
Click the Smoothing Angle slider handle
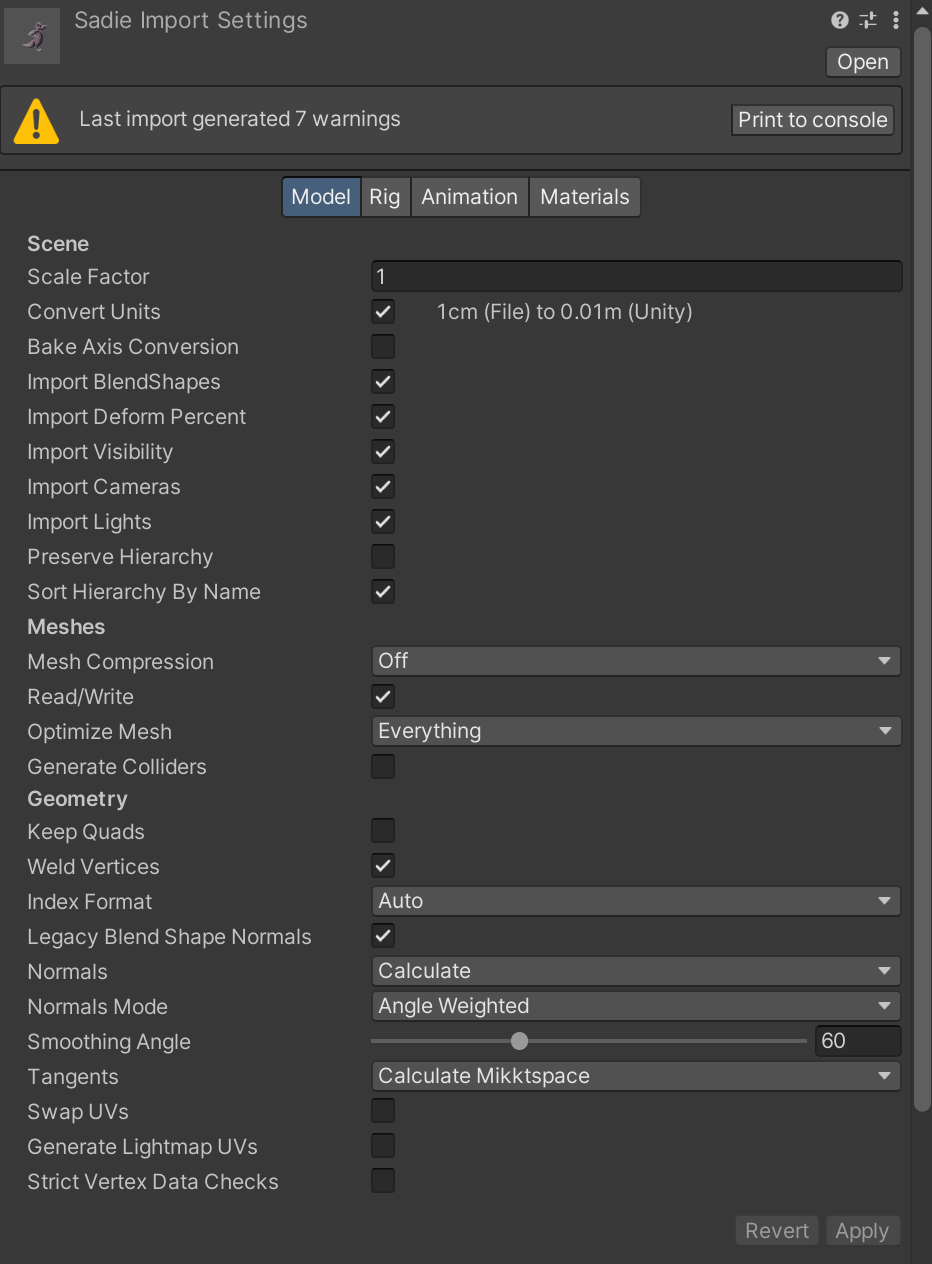(x=519, y=1041)
